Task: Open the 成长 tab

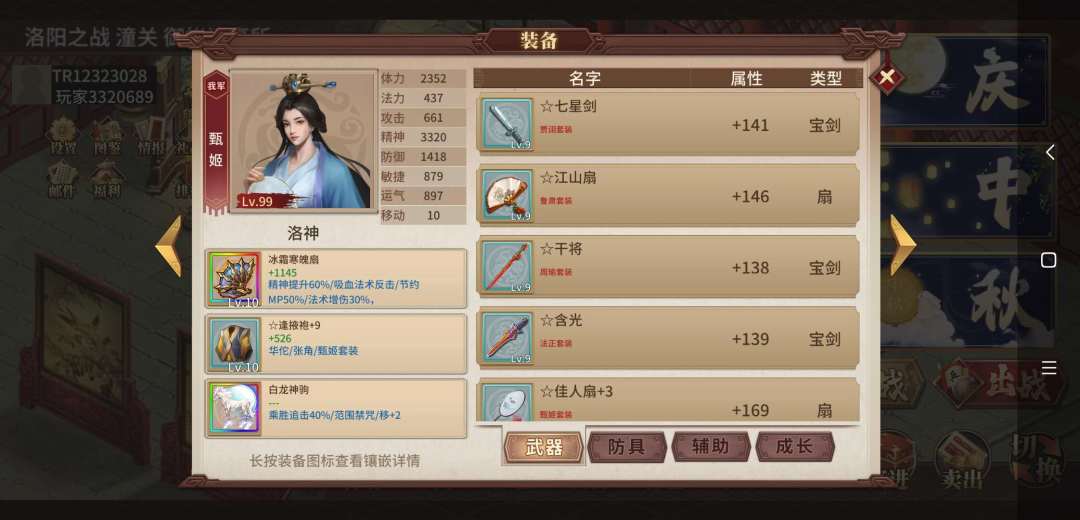Action: (x=795, y=447)
